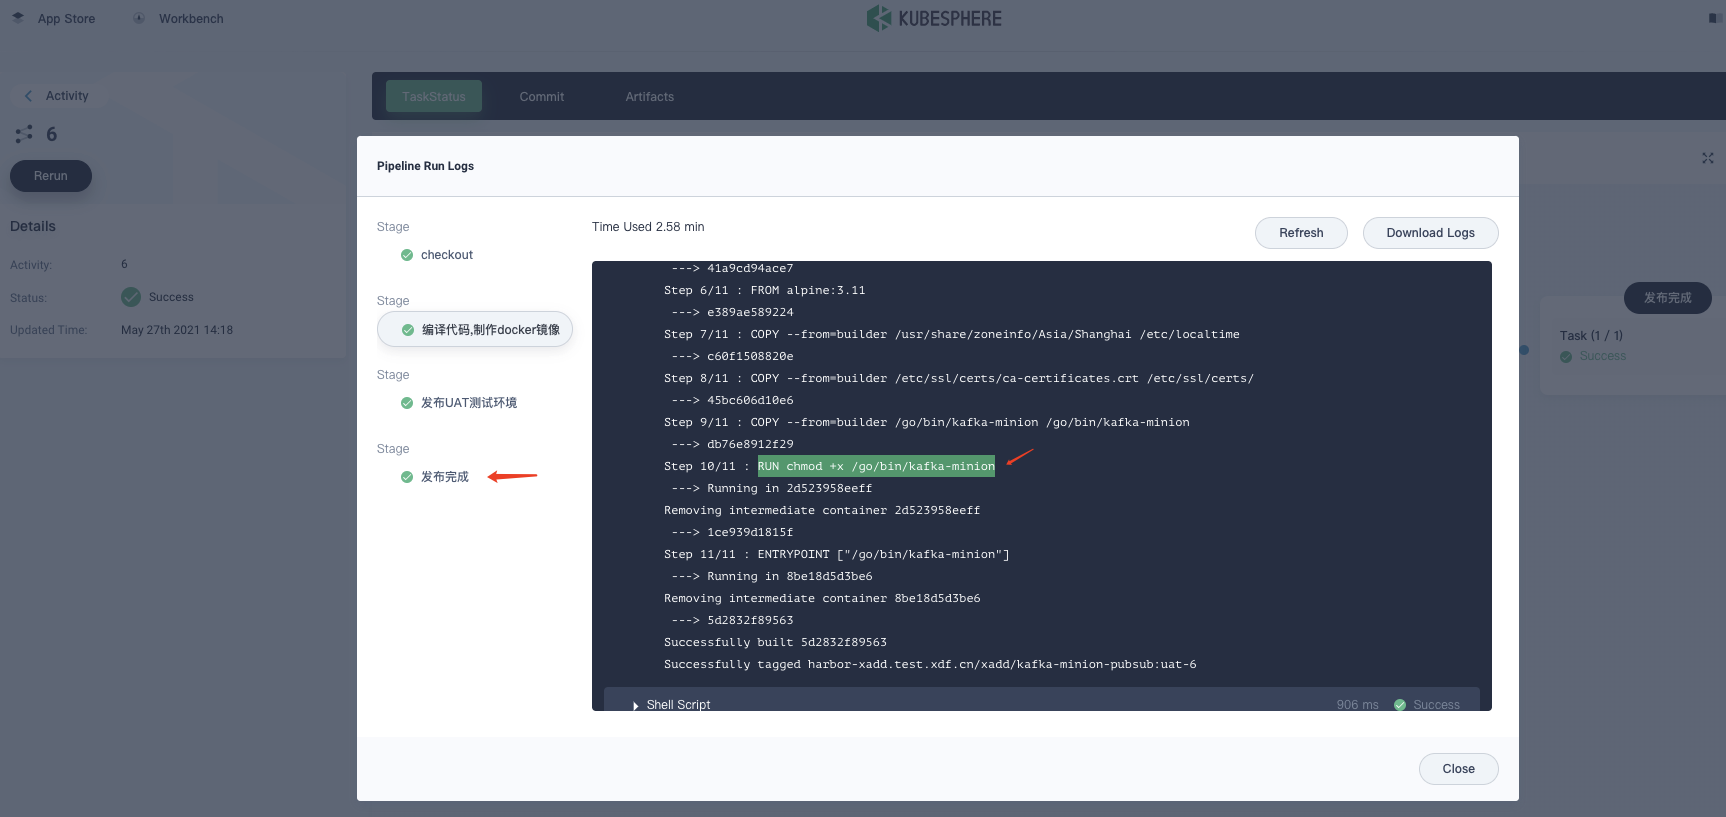The height and width of the screenshot is (817, 1726).
Task: Click the green Success status icon in Details
Action: click(131, 297)
